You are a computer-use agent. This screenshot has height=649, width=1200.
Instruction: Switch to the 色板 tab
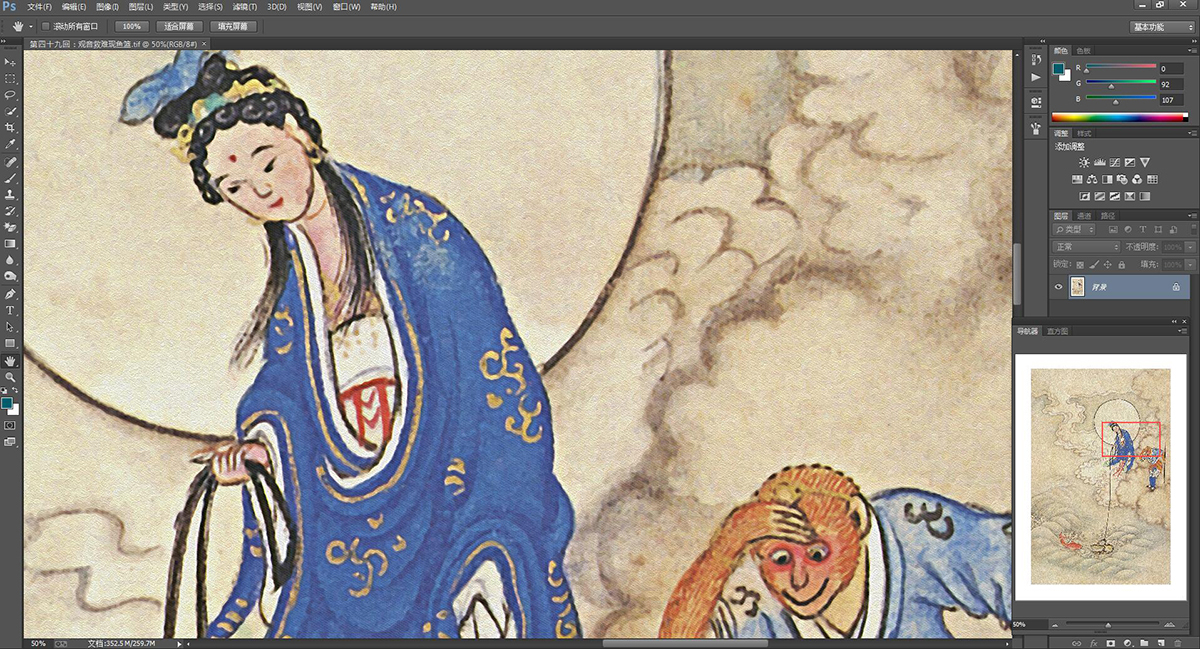pos(1084,50)
